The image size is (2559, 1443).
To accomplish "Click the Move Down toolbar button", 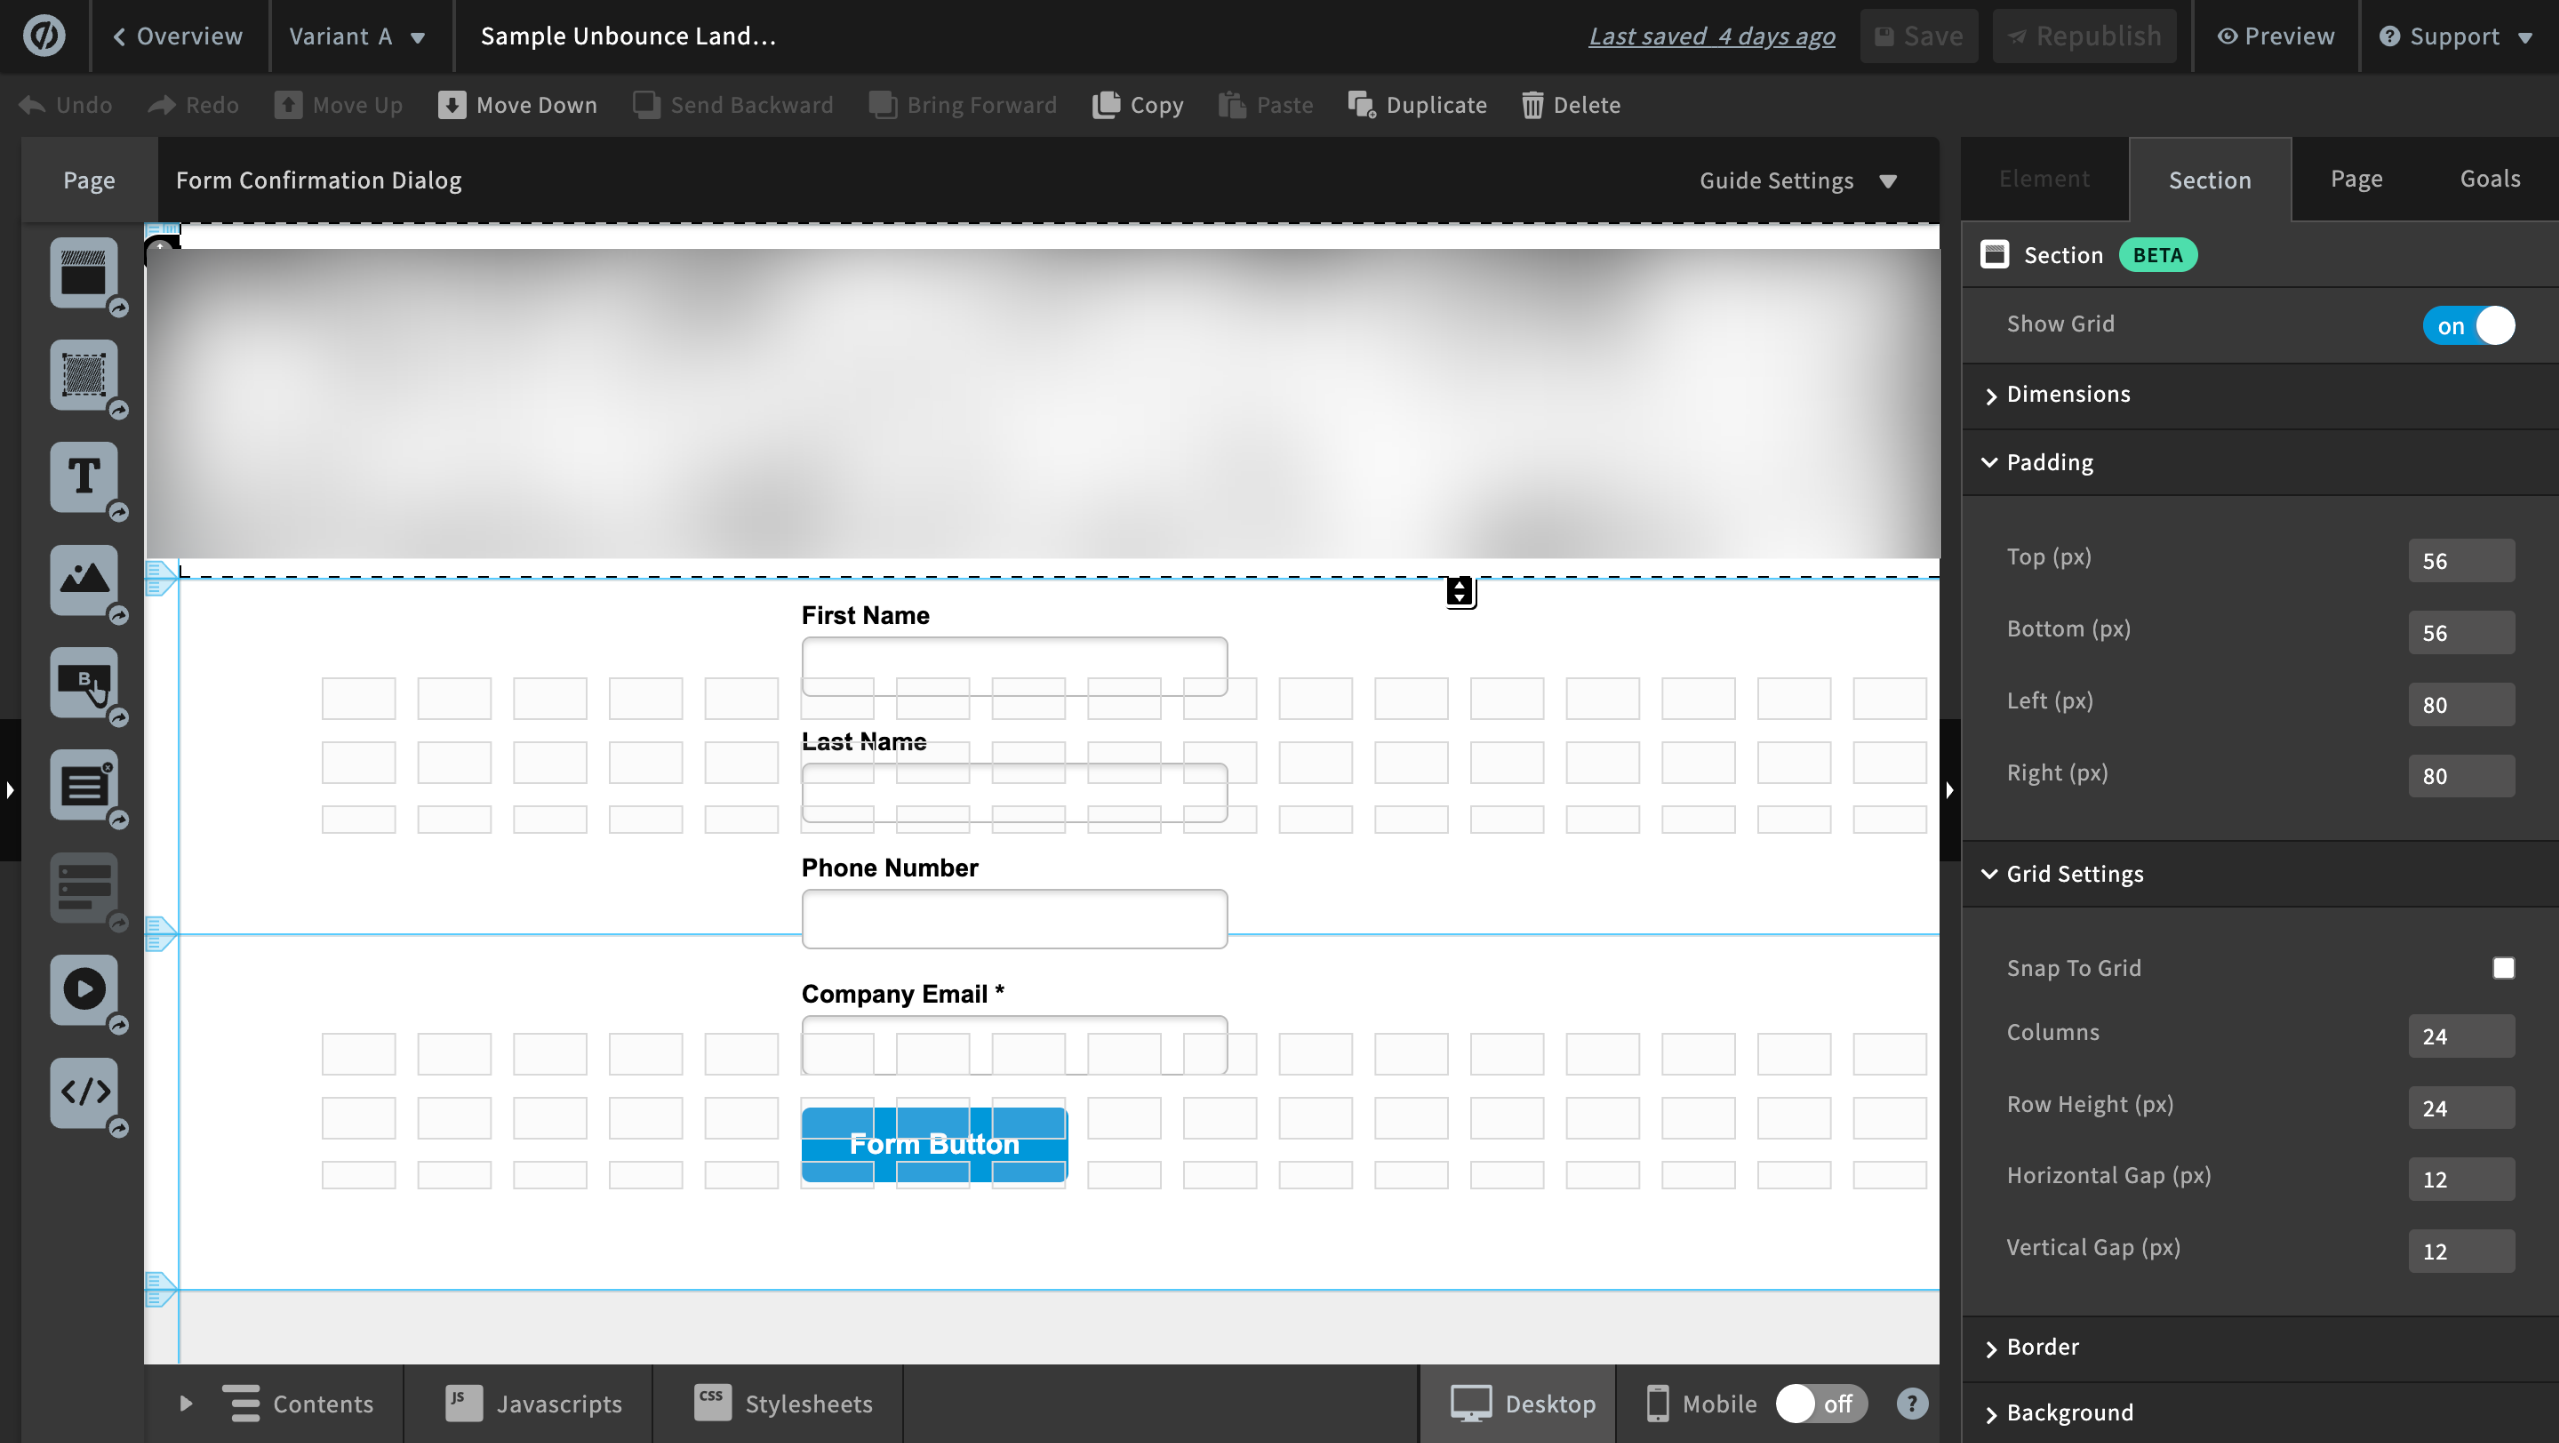I will point(517,105).
